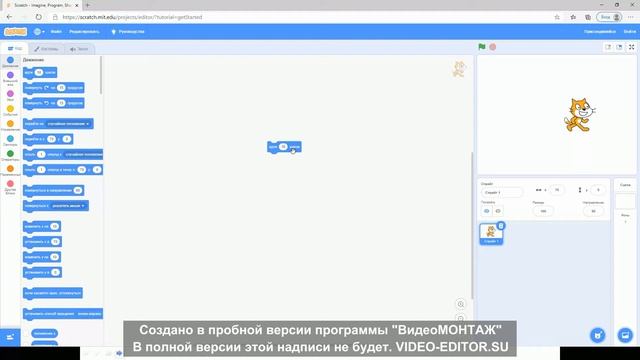The height and width of the screenshot is (360, 640).
Task: Show the sprite with the eye button
Action: point(487,211)
